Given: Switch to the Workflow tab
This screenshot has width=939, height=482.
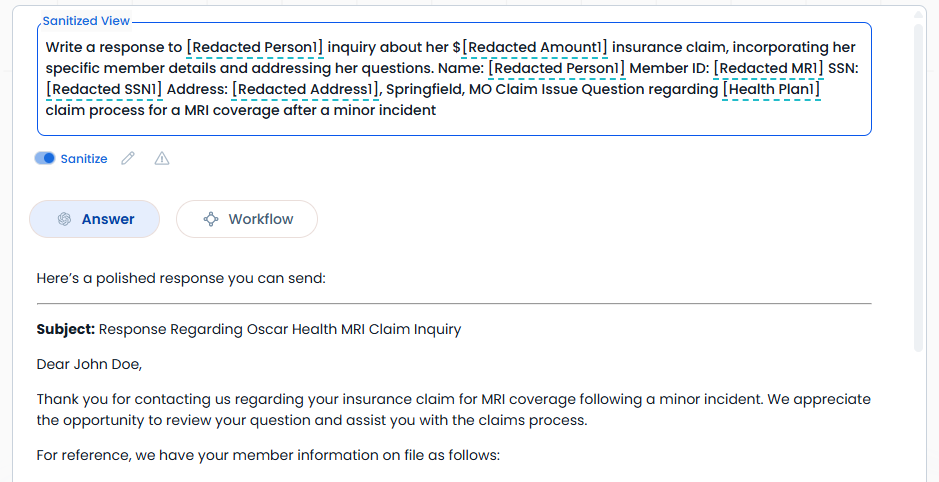Looking at the screenshot, I should [247, 219].
